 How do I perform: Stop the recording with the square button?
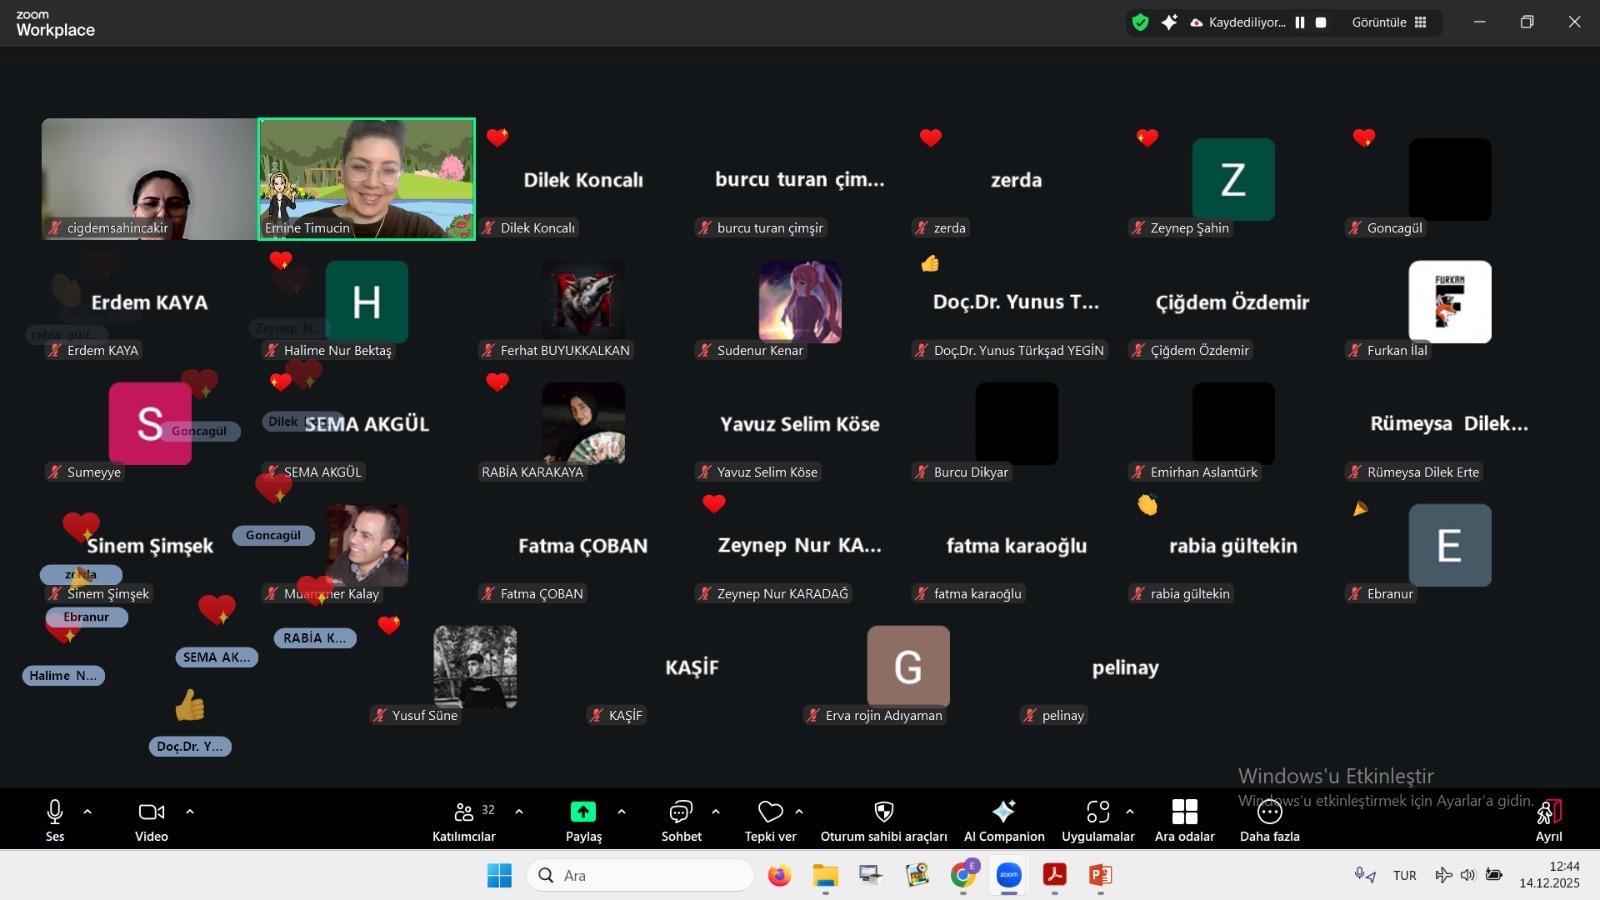[1321, 22]
